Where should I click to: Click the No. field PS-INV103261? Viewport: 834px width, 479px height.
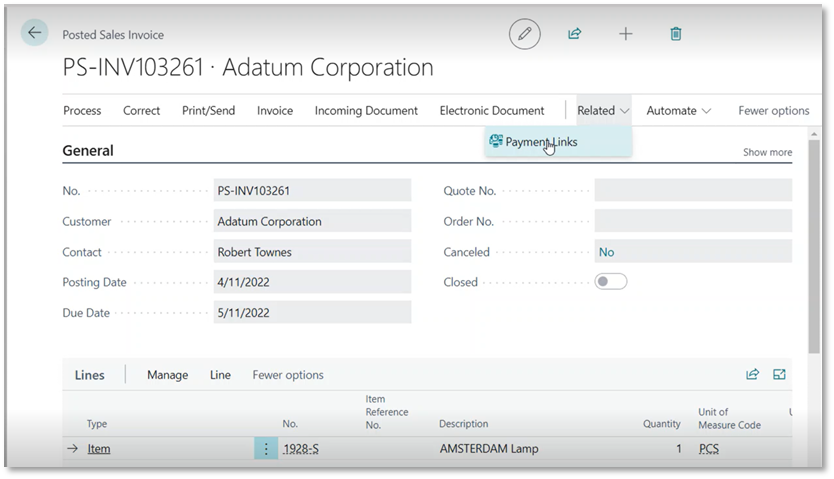click(x=312, y=190)
